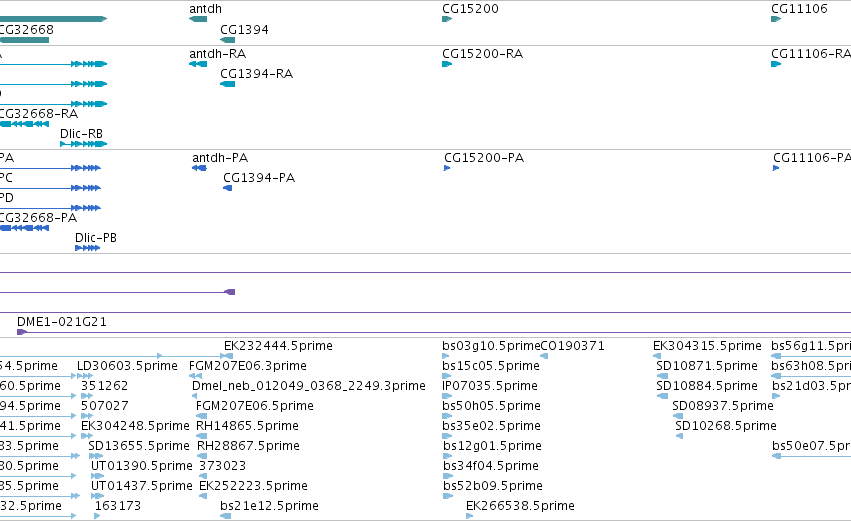Select the CG1394-PA protein glyph
Image resolution: width=851 pixels, height=521 pixels.
coord(228,188)
